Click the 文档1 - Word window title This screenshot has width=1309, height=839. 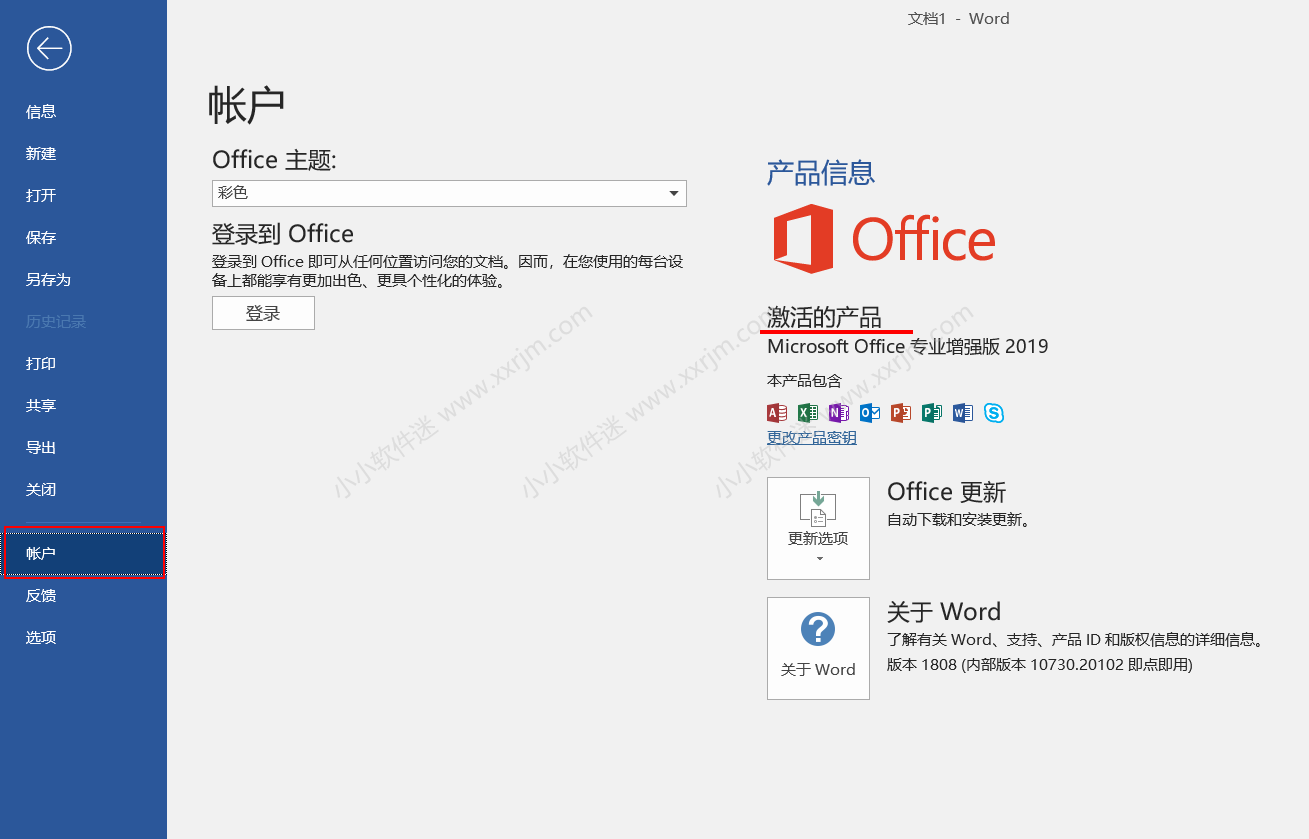[958, 19]
